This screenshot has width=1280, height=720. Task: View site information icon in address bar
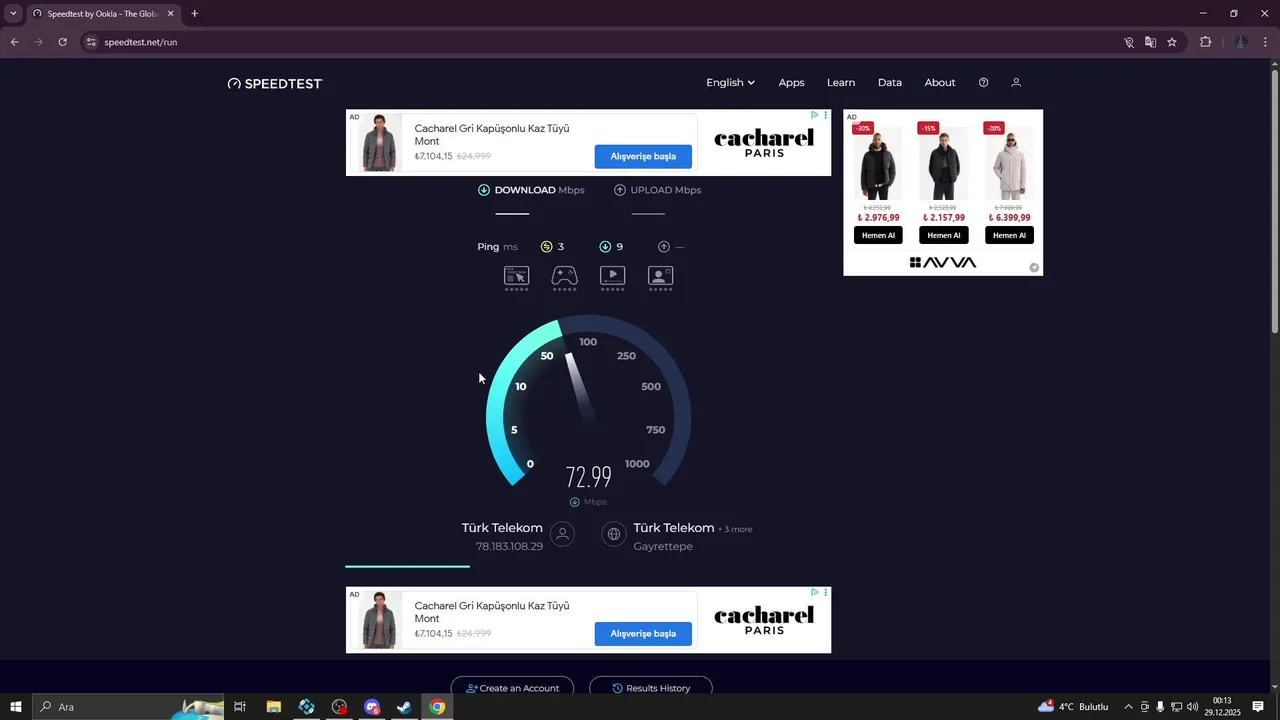[91, 42]
